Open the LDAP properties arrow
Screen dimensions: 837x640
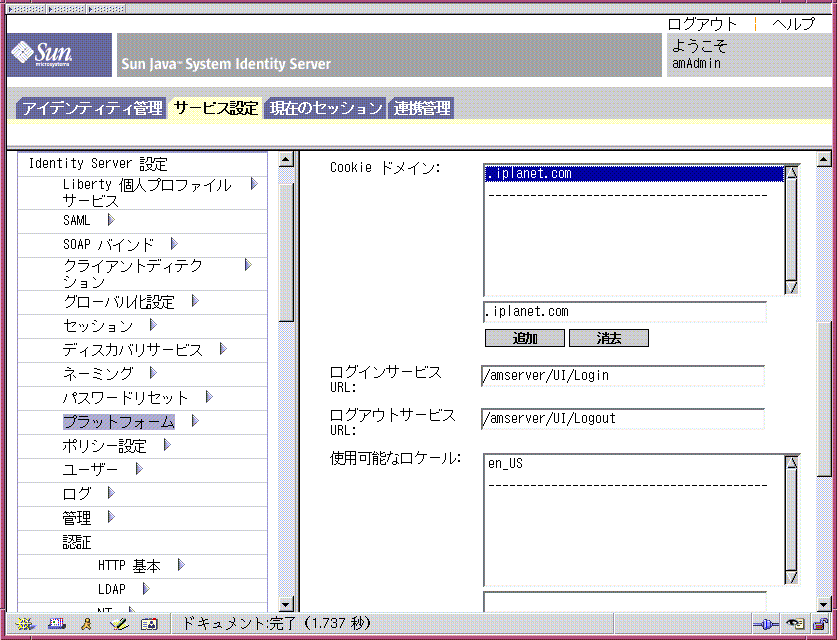click(146, 589)
